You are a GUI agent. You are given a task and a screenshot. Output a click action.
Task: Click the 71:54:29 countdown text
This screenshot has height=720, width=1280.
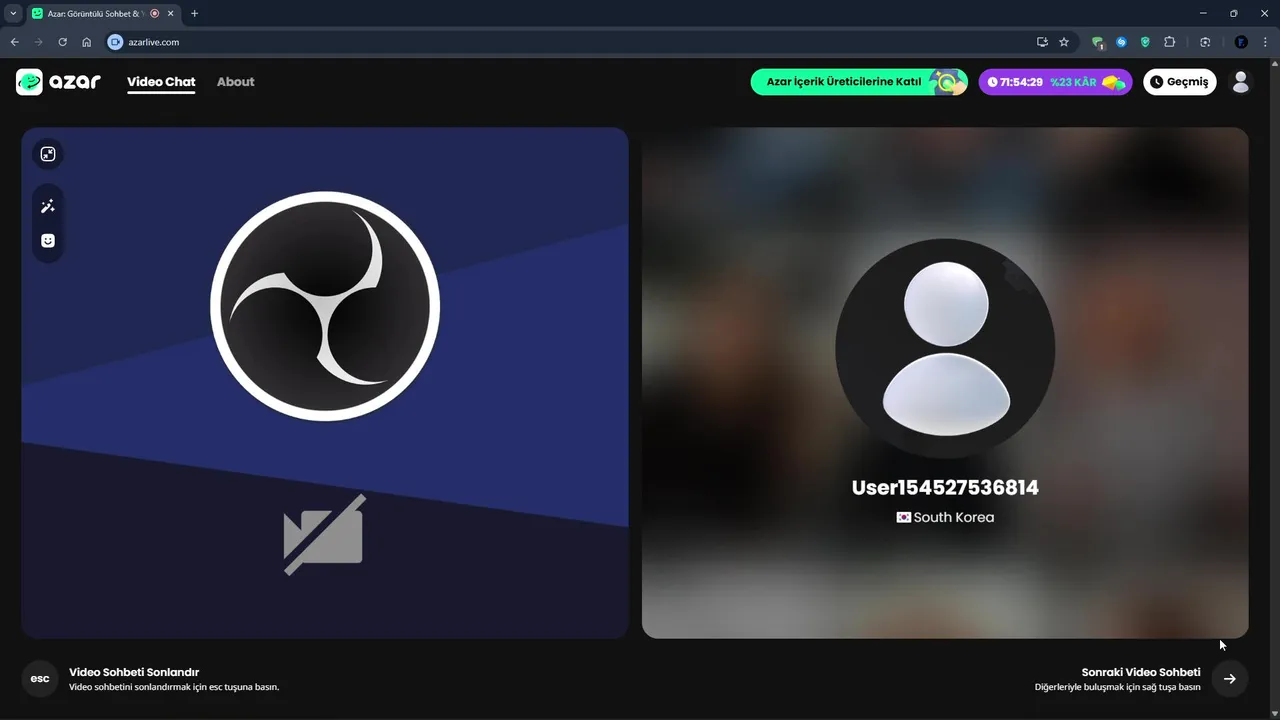(x=1021, y=82)
